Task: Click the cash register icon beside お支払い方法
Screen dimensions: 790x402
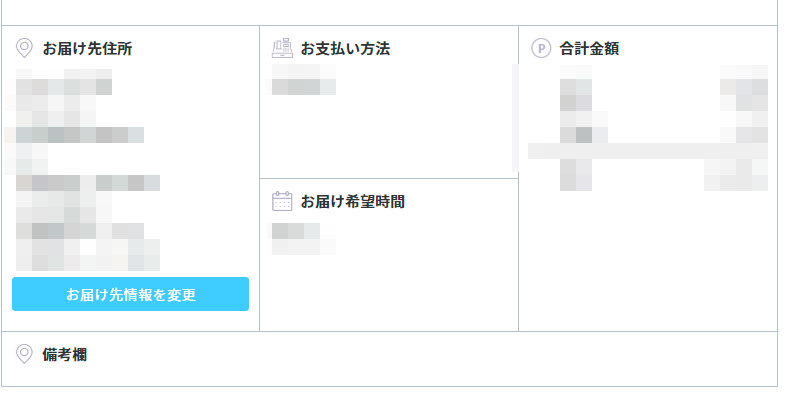Action: coord(282,48)
